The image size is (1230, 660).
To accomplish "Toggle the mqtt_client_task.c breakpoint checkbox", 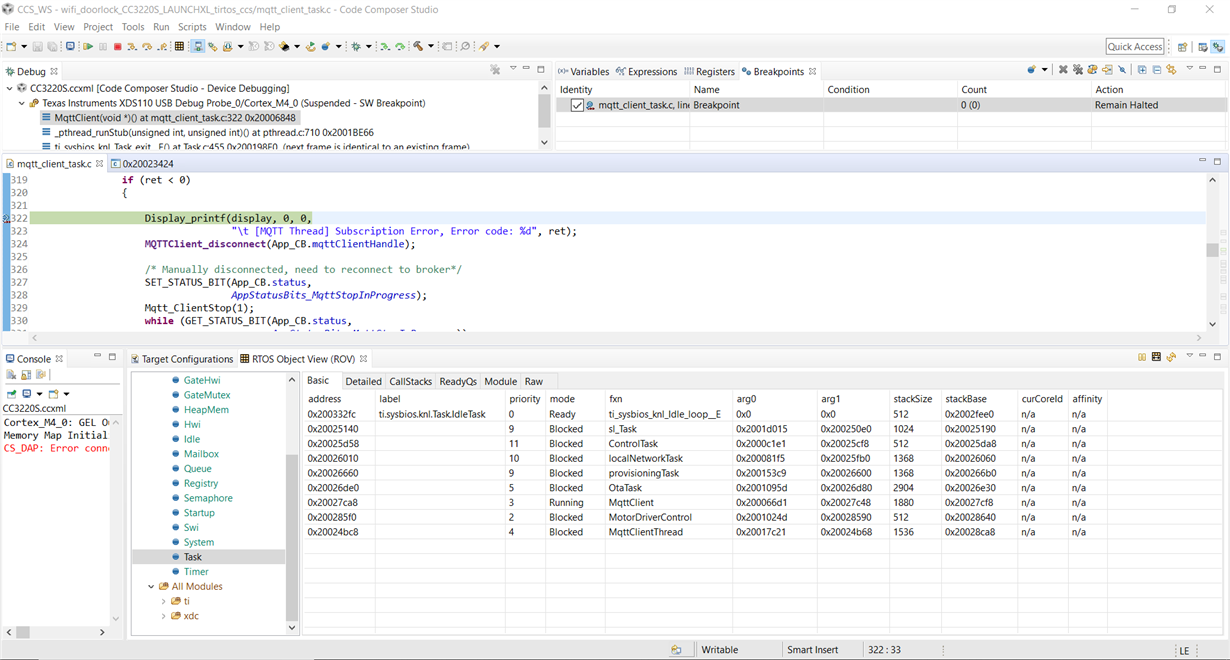I will coord(577,105).
